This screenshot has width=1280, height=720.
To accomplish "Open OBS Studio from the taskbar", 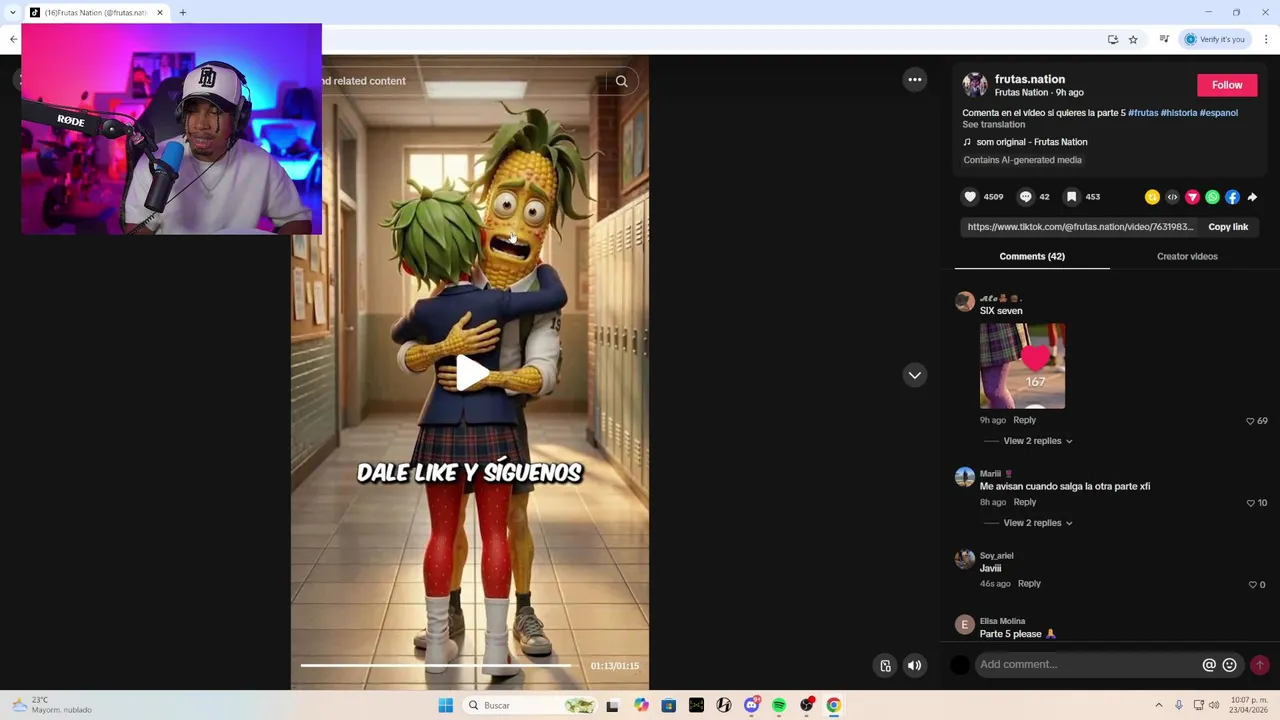I will click(x=807, y=705).
